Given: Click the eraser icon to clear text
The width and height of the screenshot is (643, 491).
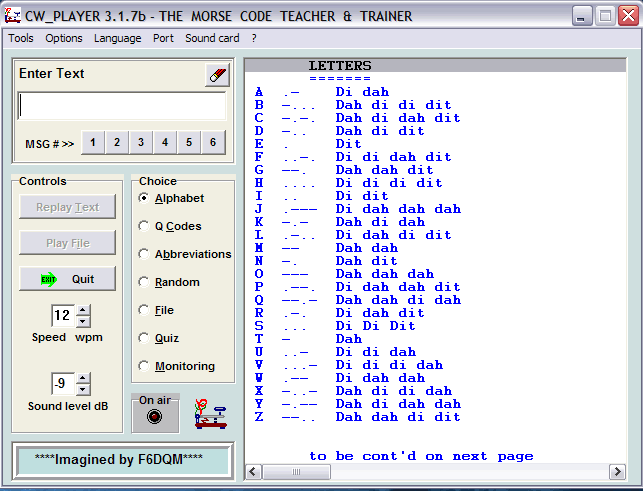Looking at the screenshot, I should click(x=217, y=75).
